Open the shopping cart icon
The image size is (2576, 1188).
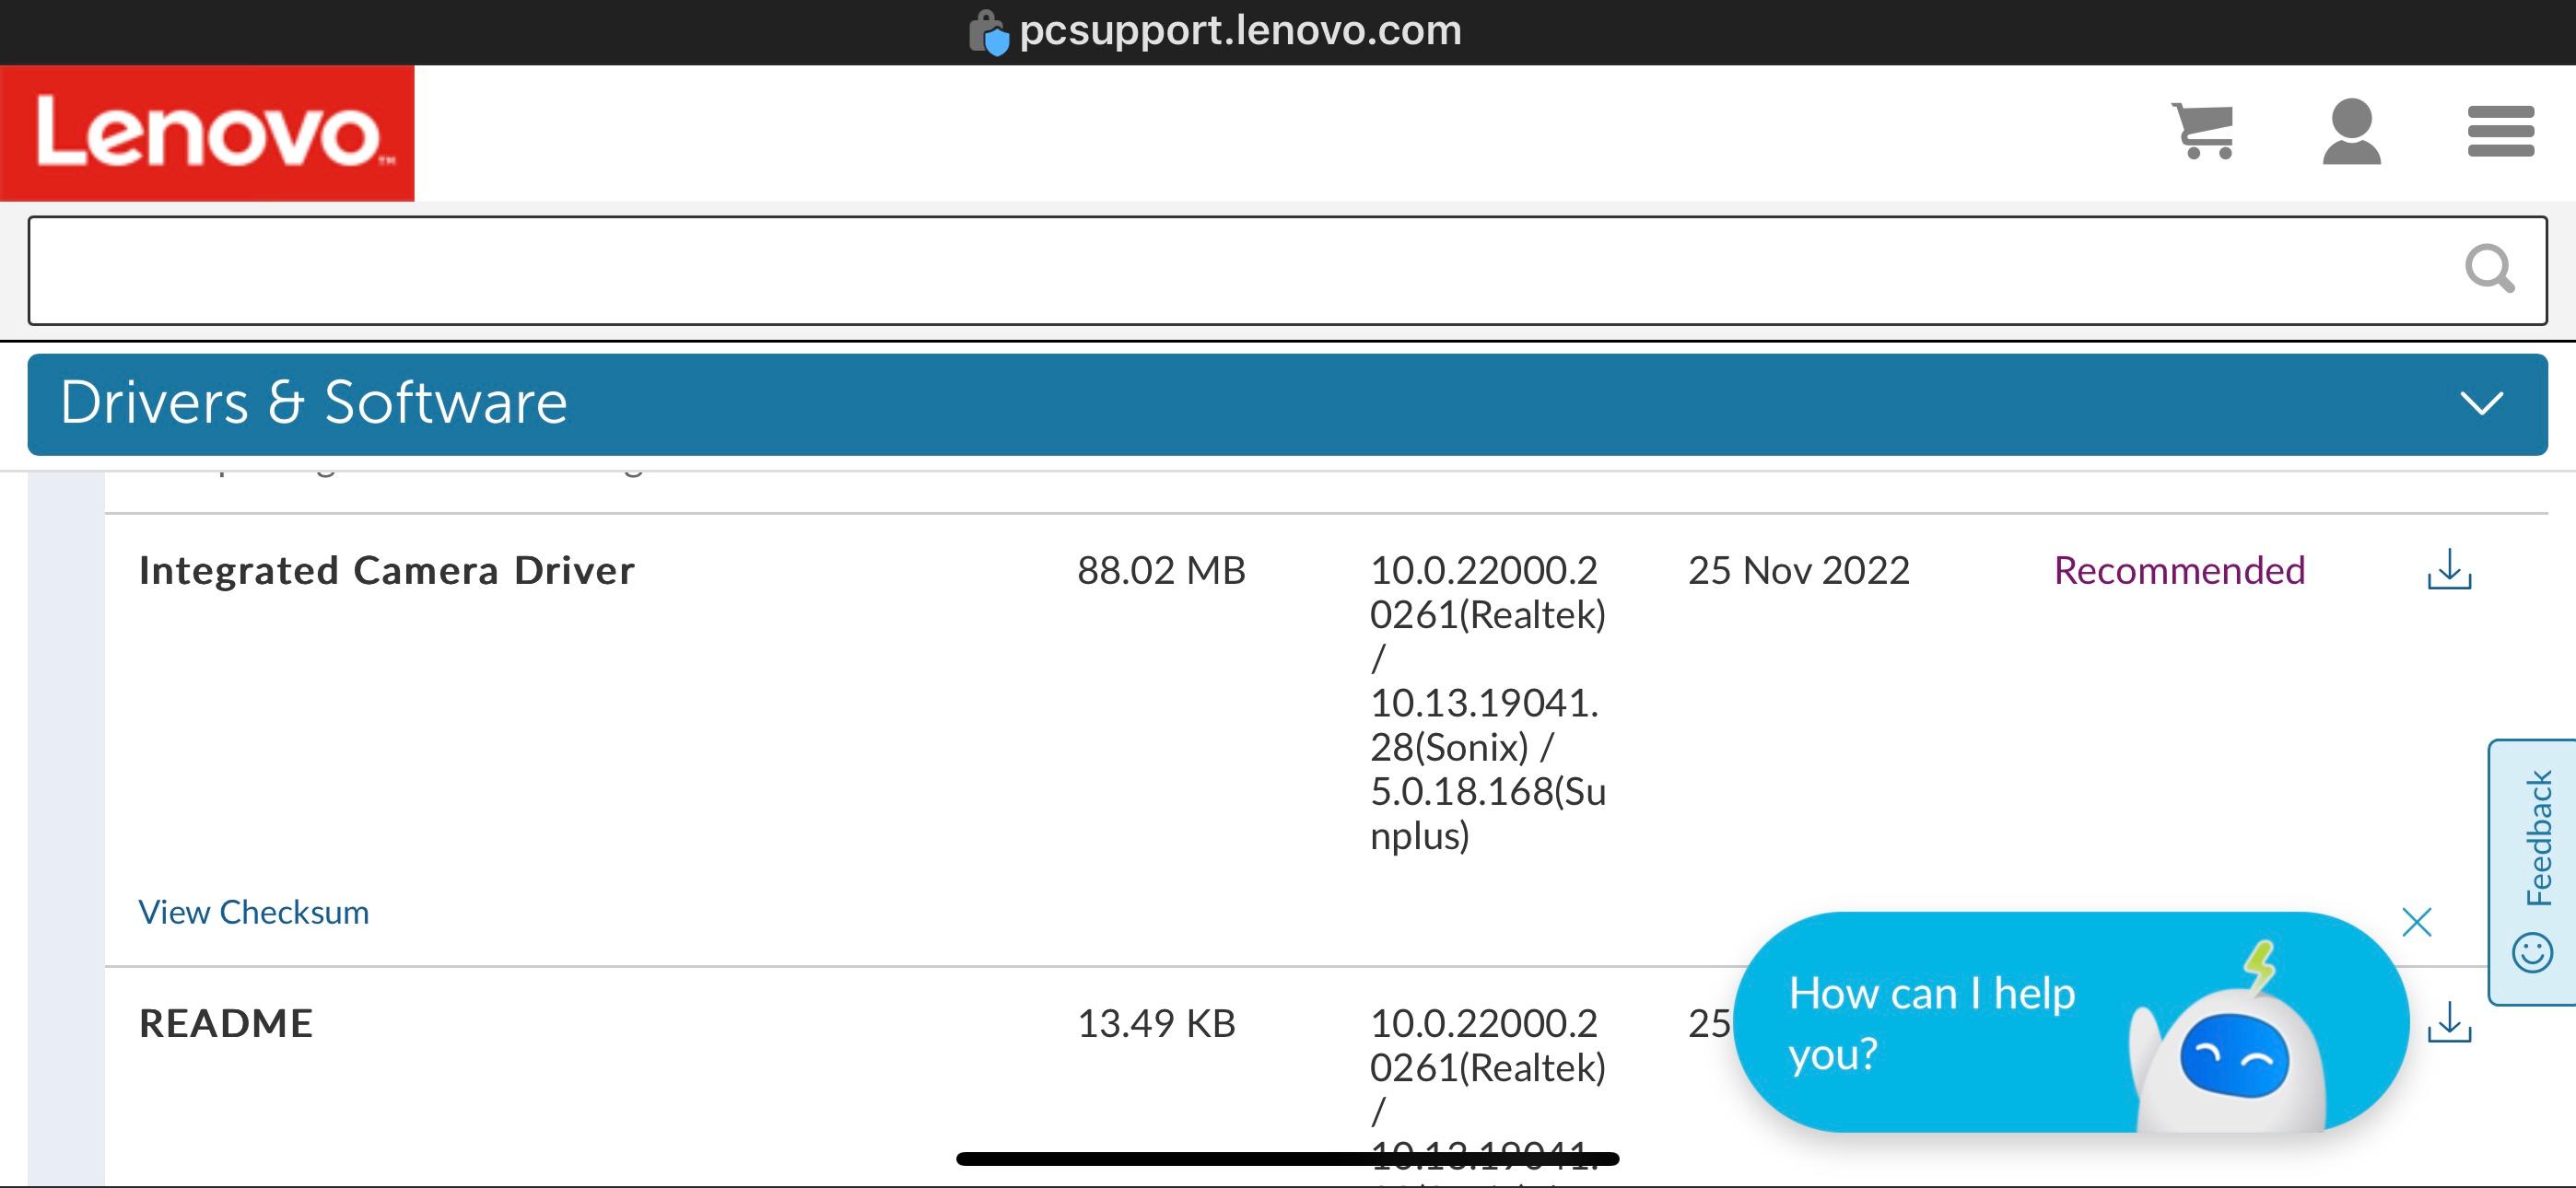[x=2203, y=131]
